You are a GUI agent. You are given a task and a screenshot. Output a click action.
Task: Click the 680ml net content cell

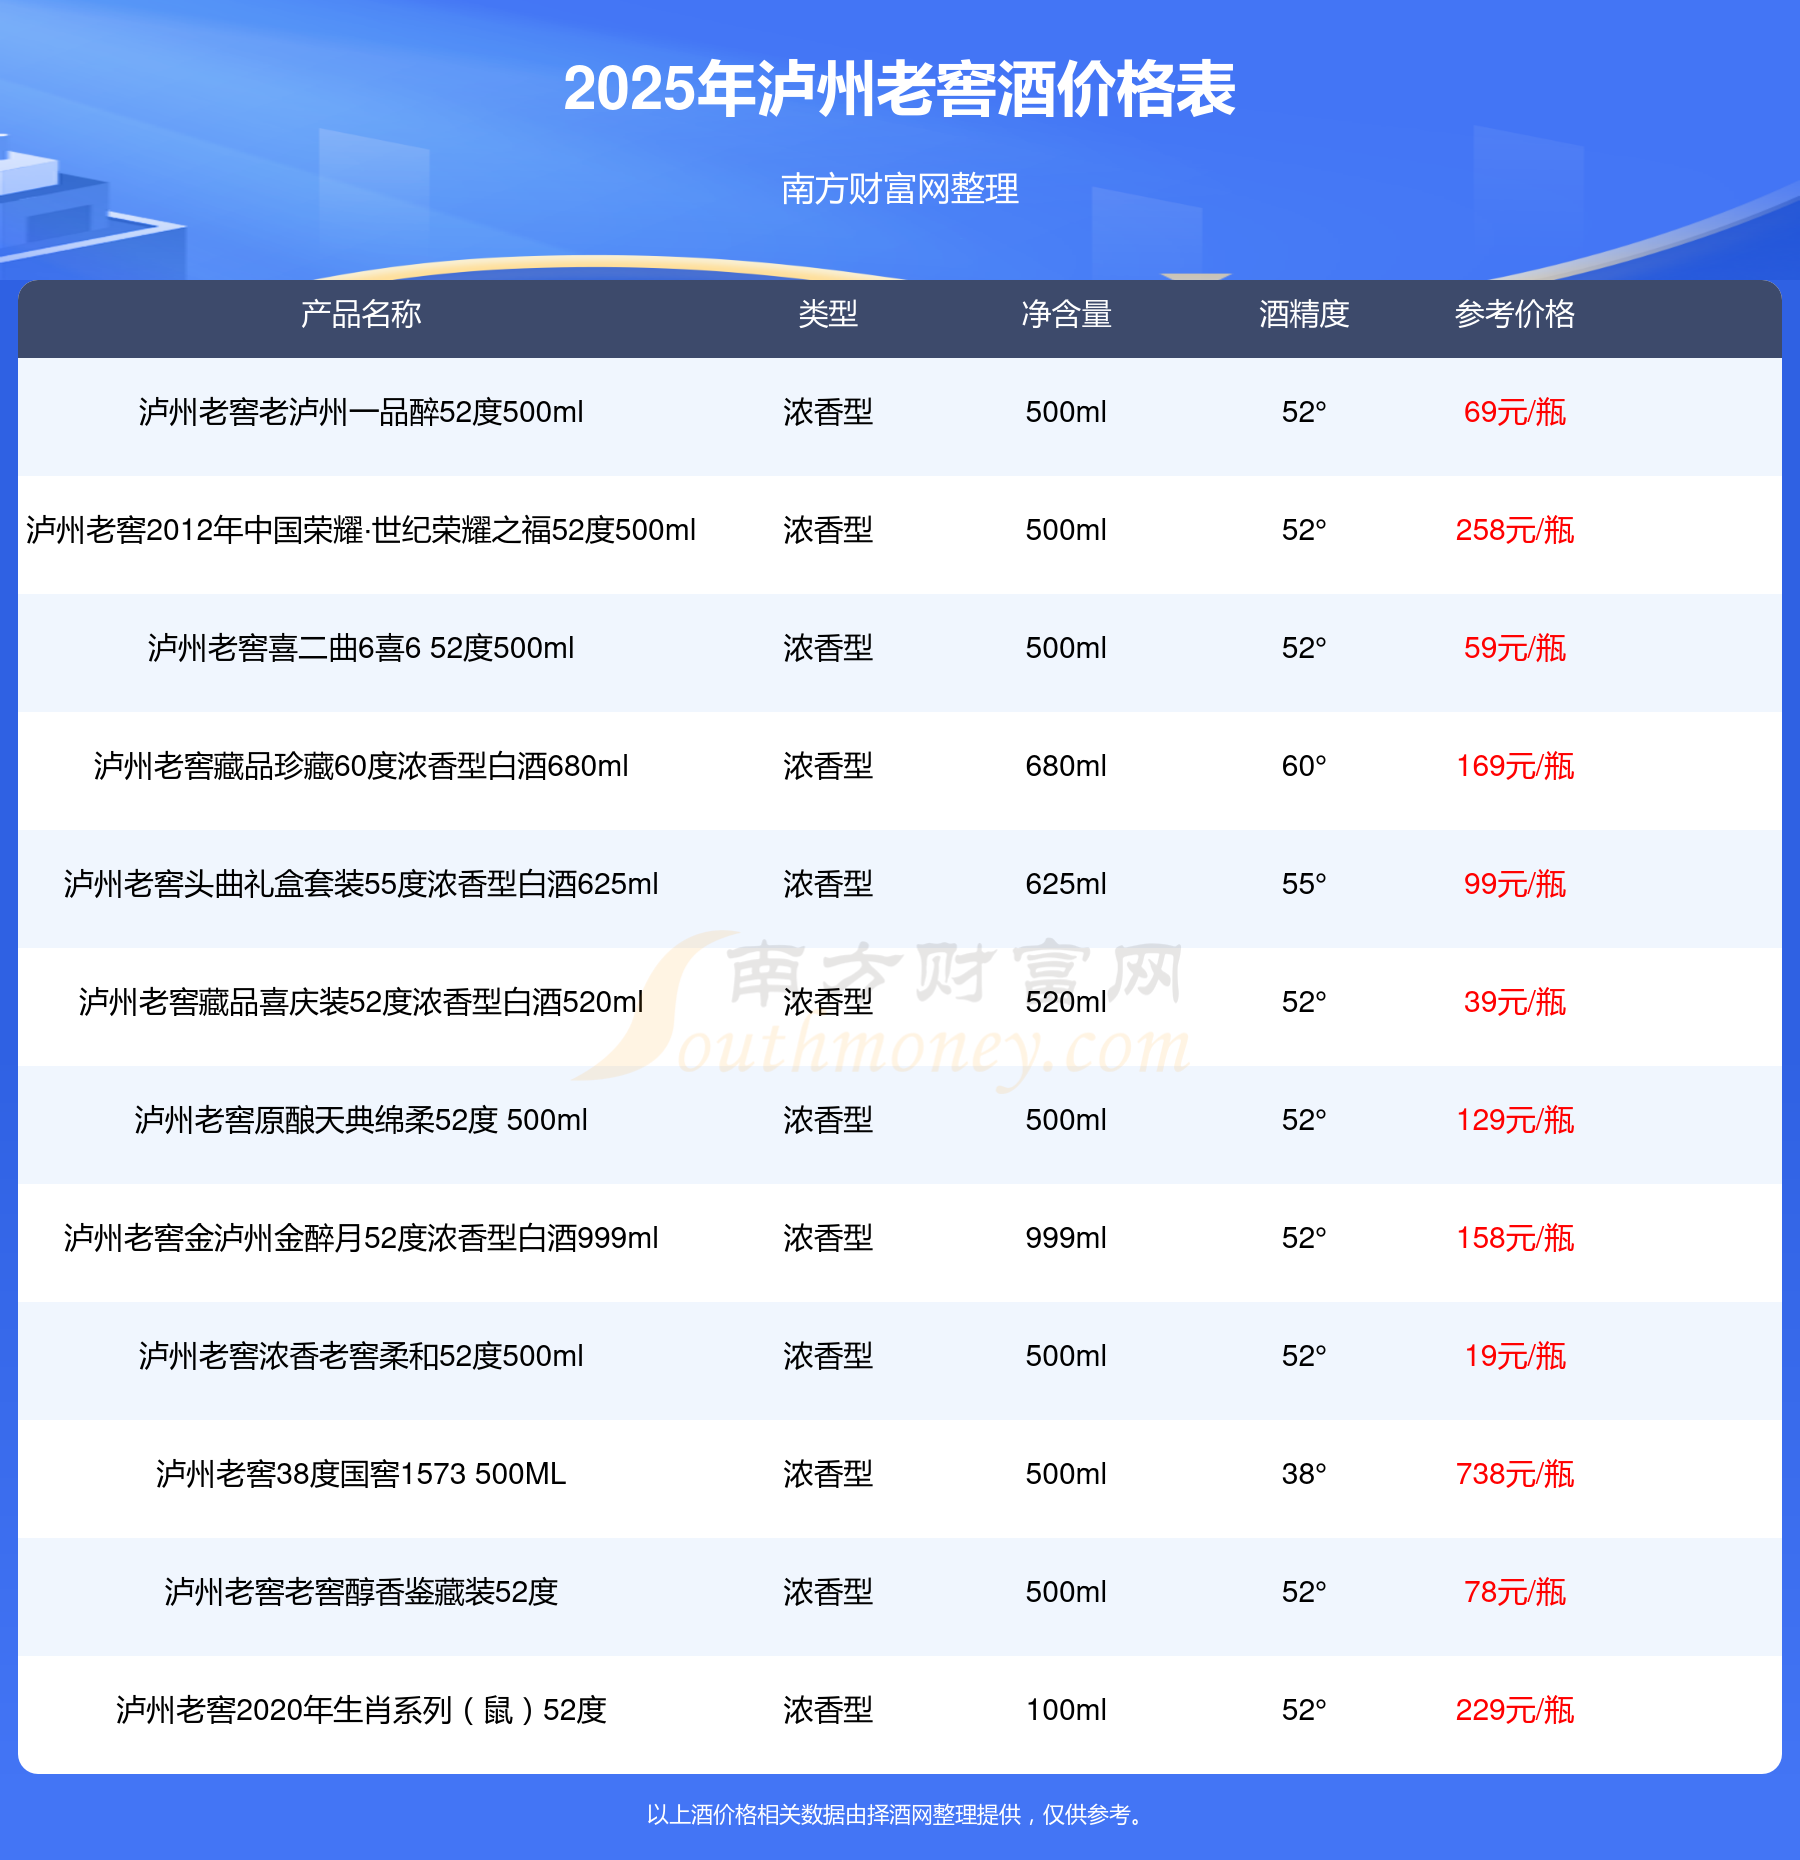[1066, 766]
